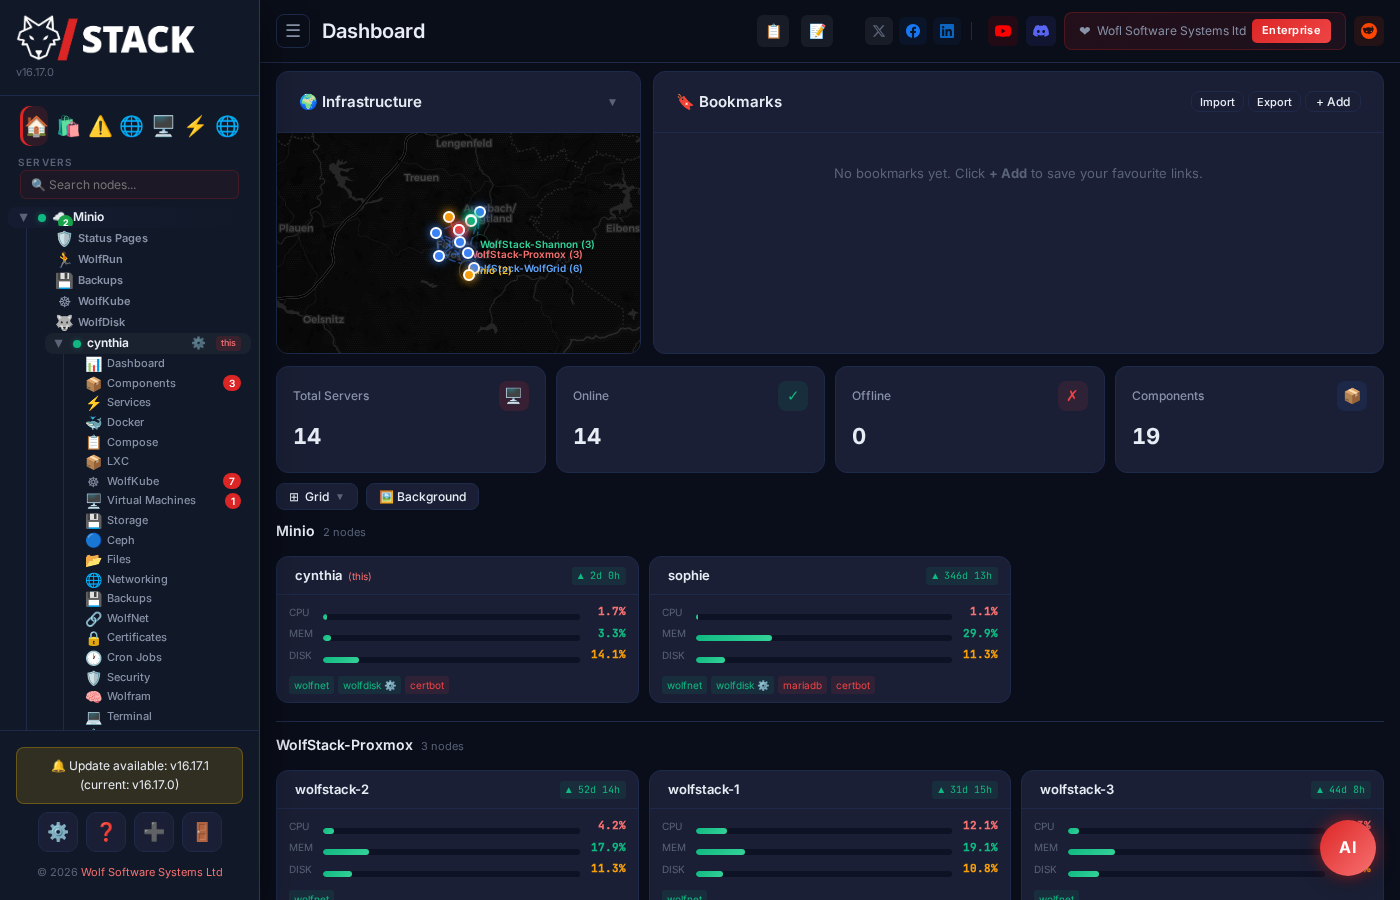Open the warning alerts icon in the sidebar
The width and height of the screenshot is (1400, 900).
[100, 126]
